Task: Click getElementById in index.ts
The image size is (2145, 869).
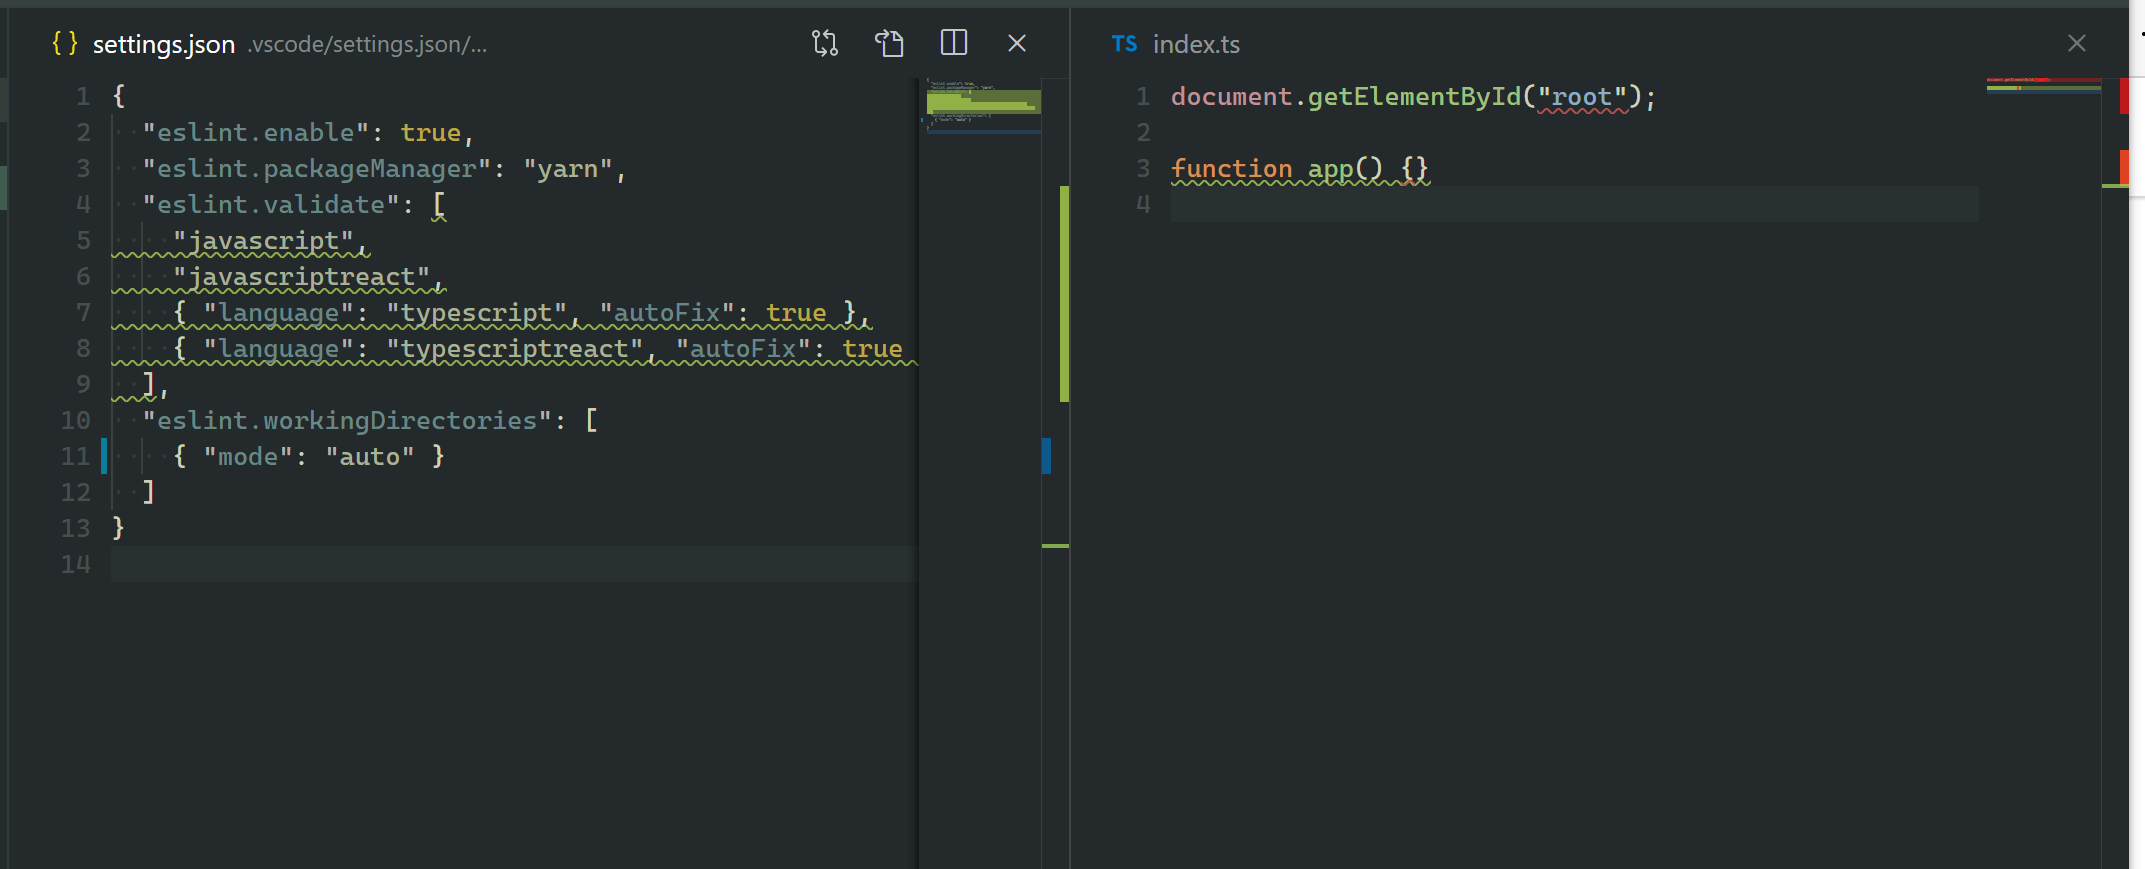Action: click(x=1414, y=97)
